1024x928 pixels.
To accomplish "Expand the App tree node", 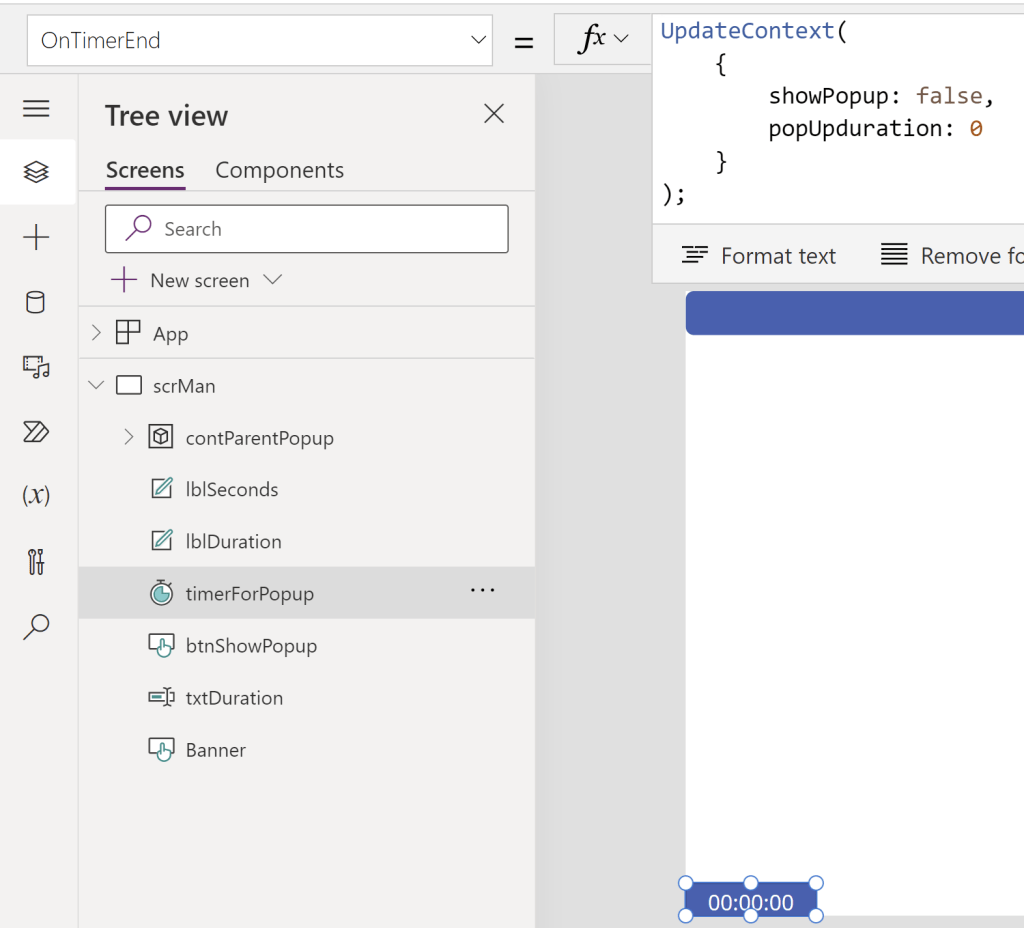I will coord(96,333).
